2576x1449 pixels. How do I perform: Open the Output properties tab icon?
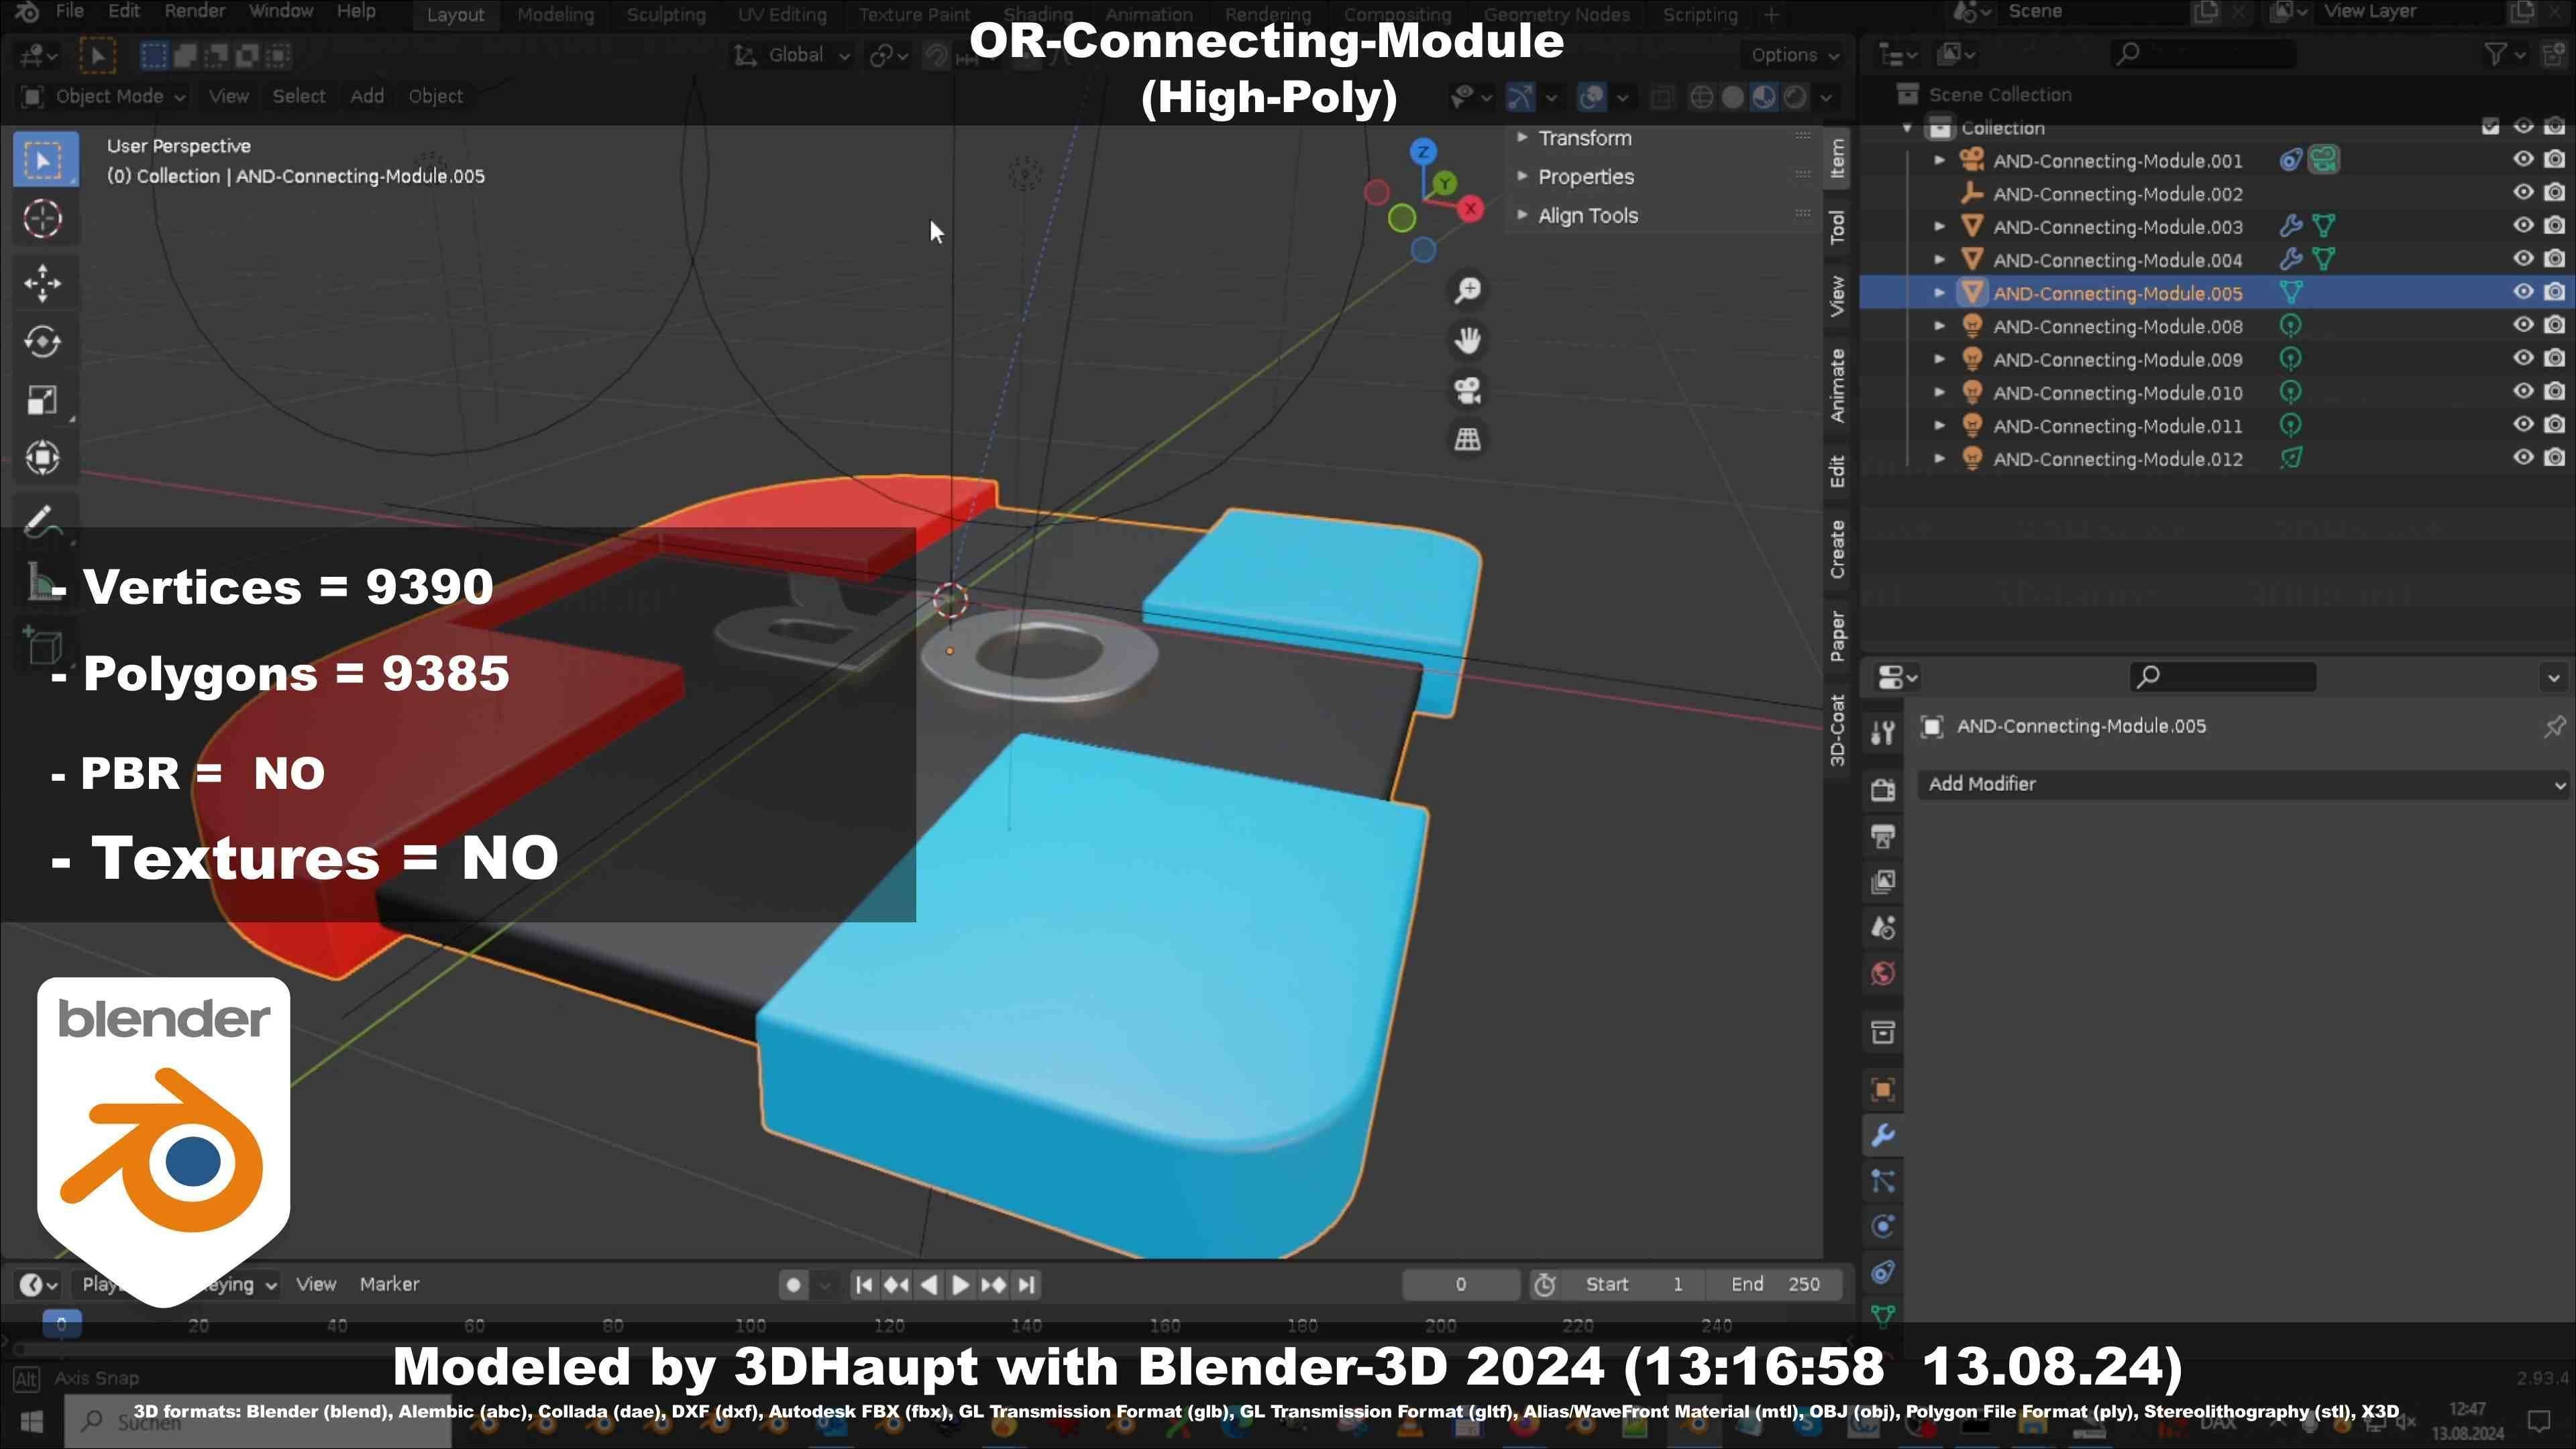[x=1883, y=836]
